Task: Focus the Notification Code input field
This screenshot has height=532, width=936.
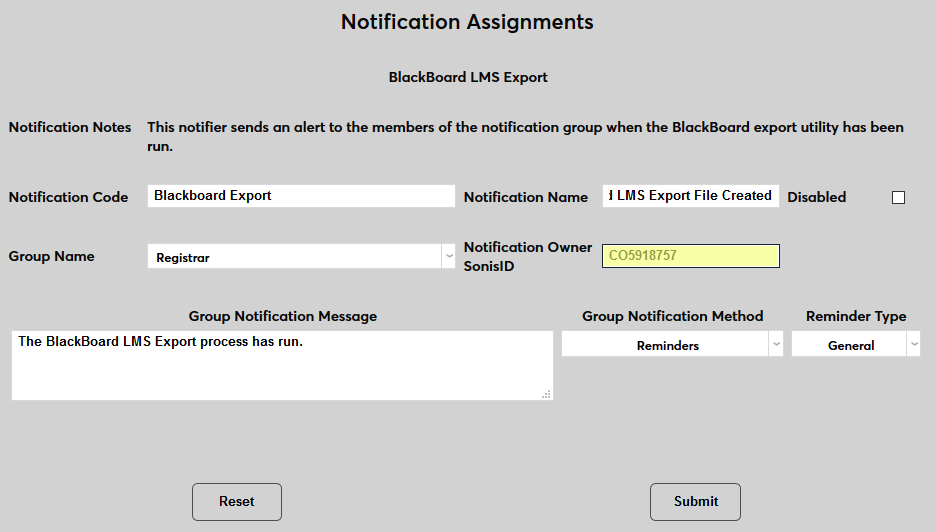Action: click(x=301, y=196)
